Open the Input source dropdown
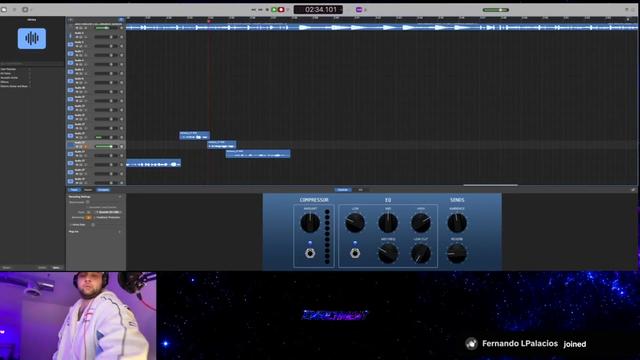This screenshot has height=360, width=640. (x=109, y=212)
